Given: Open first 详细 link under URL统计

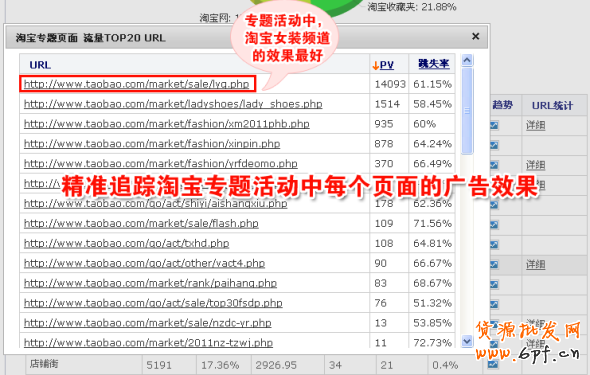Looking at the screenshot, I should 535,125.
